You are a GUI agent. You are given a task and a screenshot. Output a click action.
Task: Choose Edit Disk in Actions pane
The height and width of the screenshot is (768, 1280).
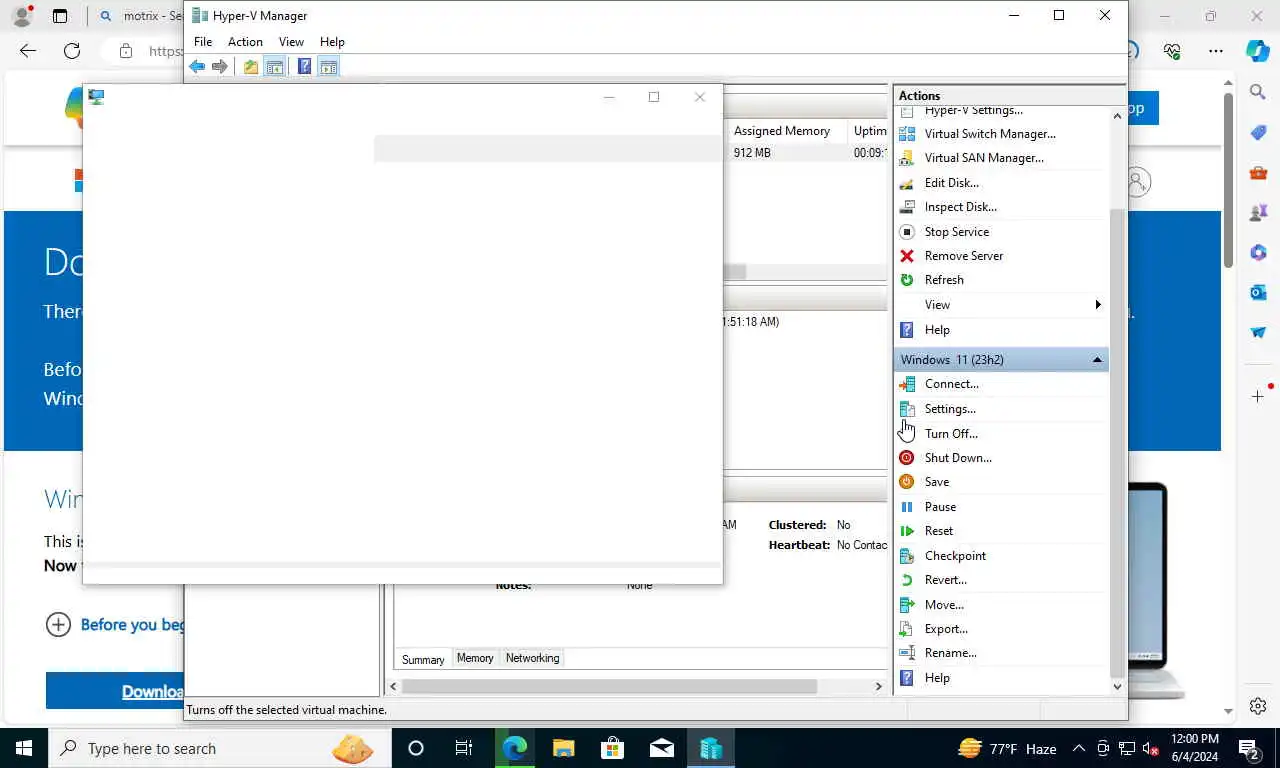tap(952, 183)
